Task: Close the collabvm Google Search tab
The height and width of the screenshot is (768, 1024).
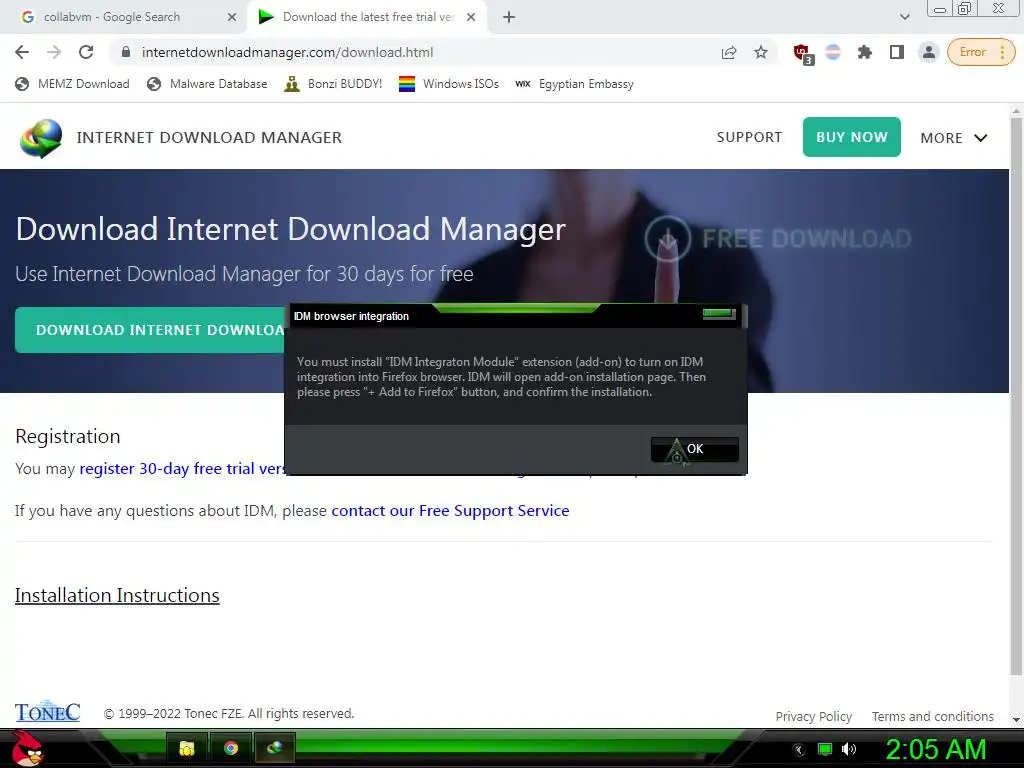Action: pos(232,18)
